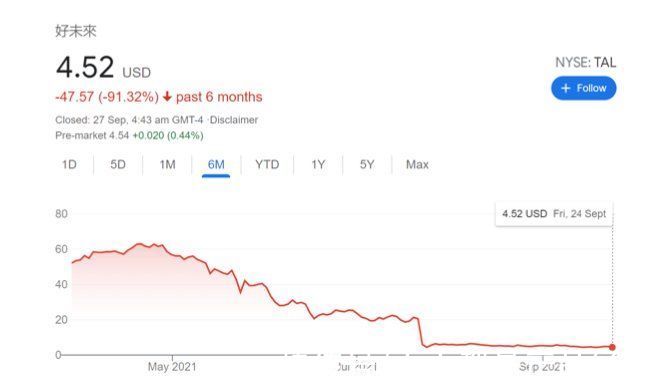Image resolution: width=660 pixels, height=386 pixels.
Task: Choose the 1Y time range tab
Action: click(x=318, y=165)
